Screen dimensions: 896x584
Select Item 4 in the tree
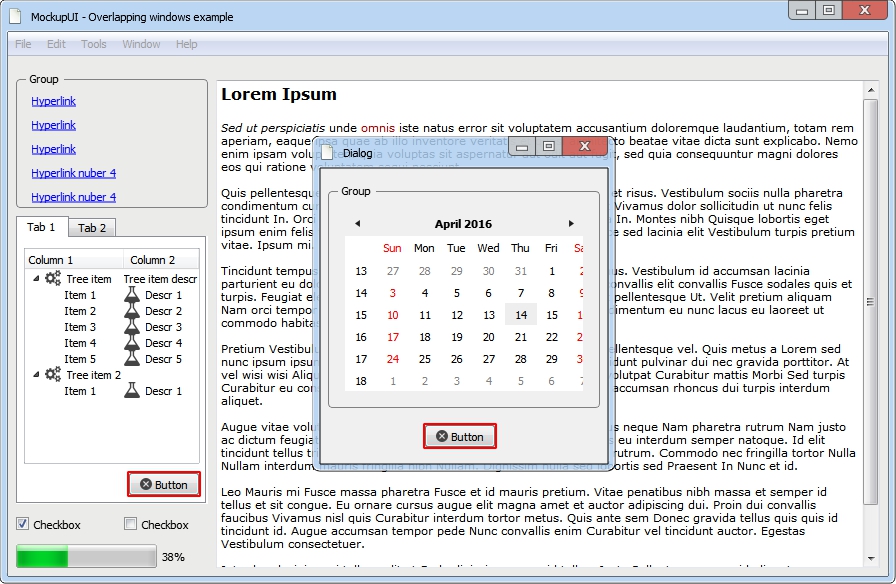coord(80,343)
